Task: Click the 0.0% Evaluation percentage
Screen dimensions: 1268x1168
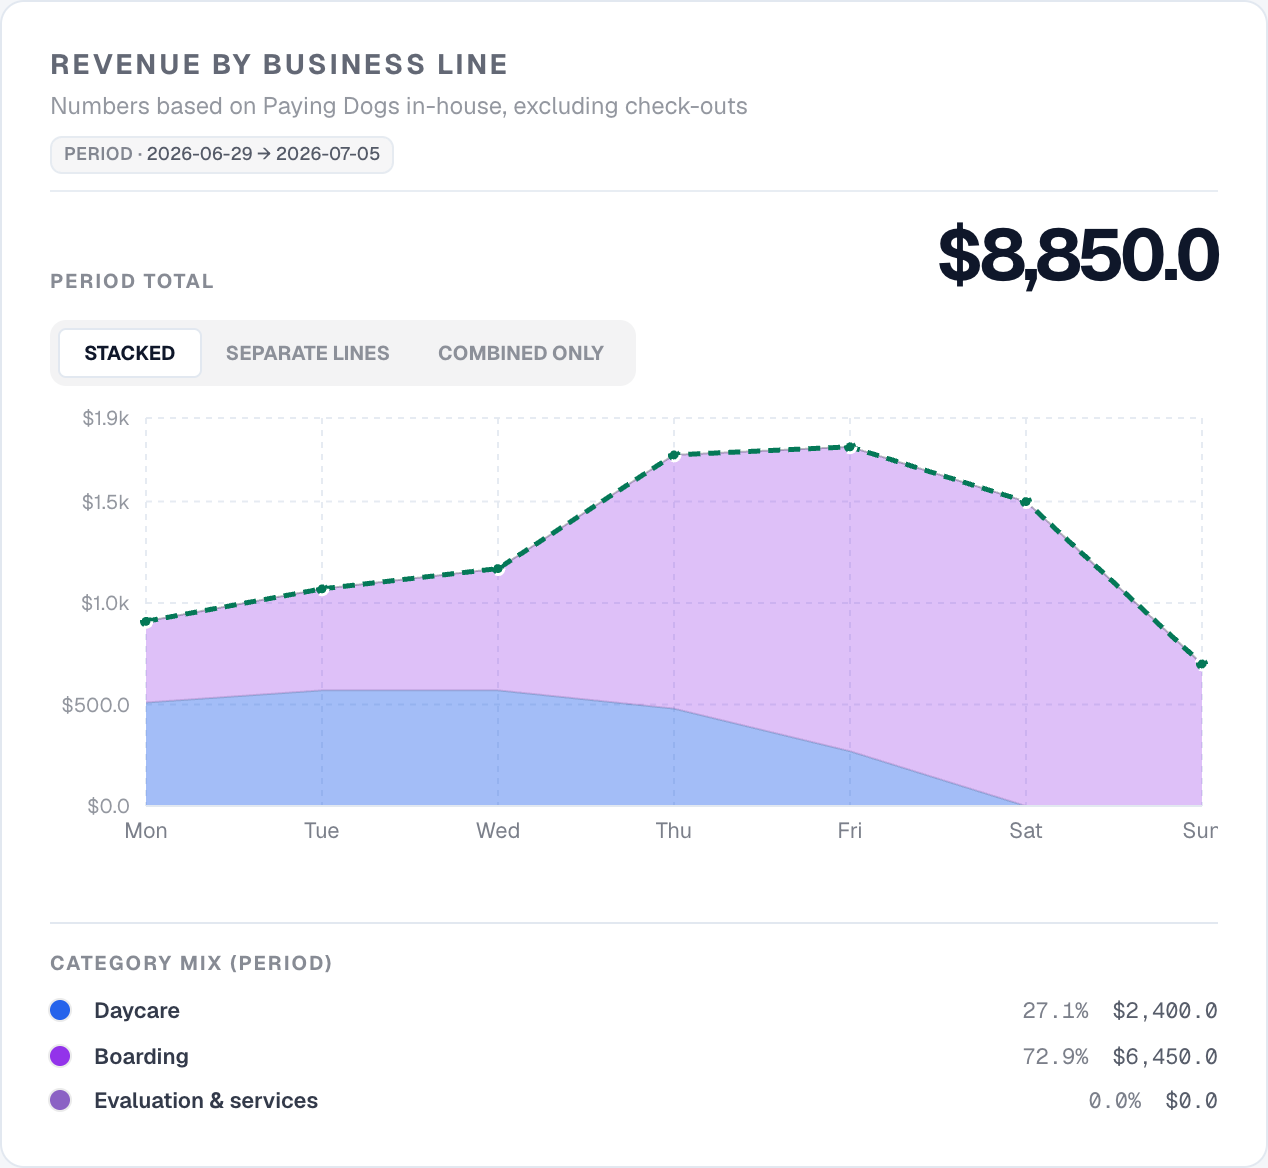Action: (1115, 1100)
